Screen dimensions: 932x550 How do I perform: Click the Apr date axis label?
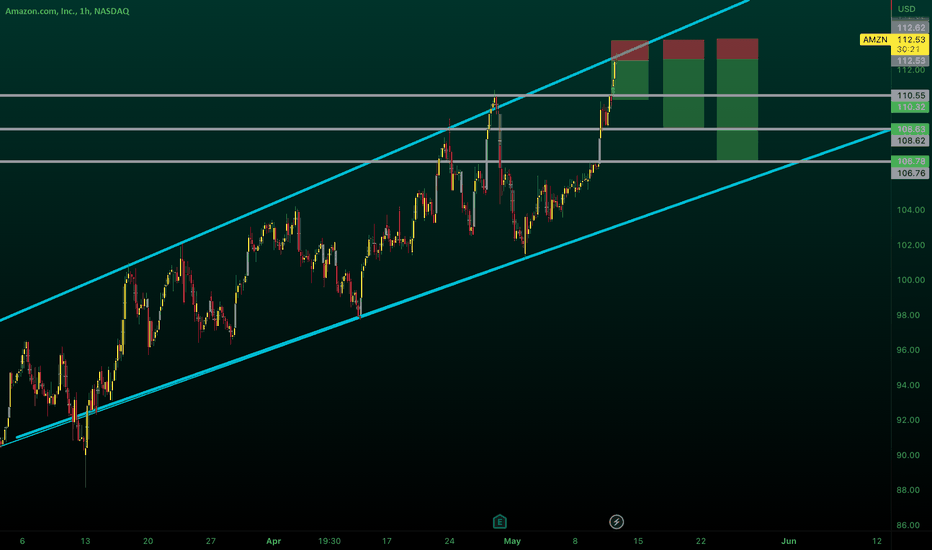pos(273,541)
